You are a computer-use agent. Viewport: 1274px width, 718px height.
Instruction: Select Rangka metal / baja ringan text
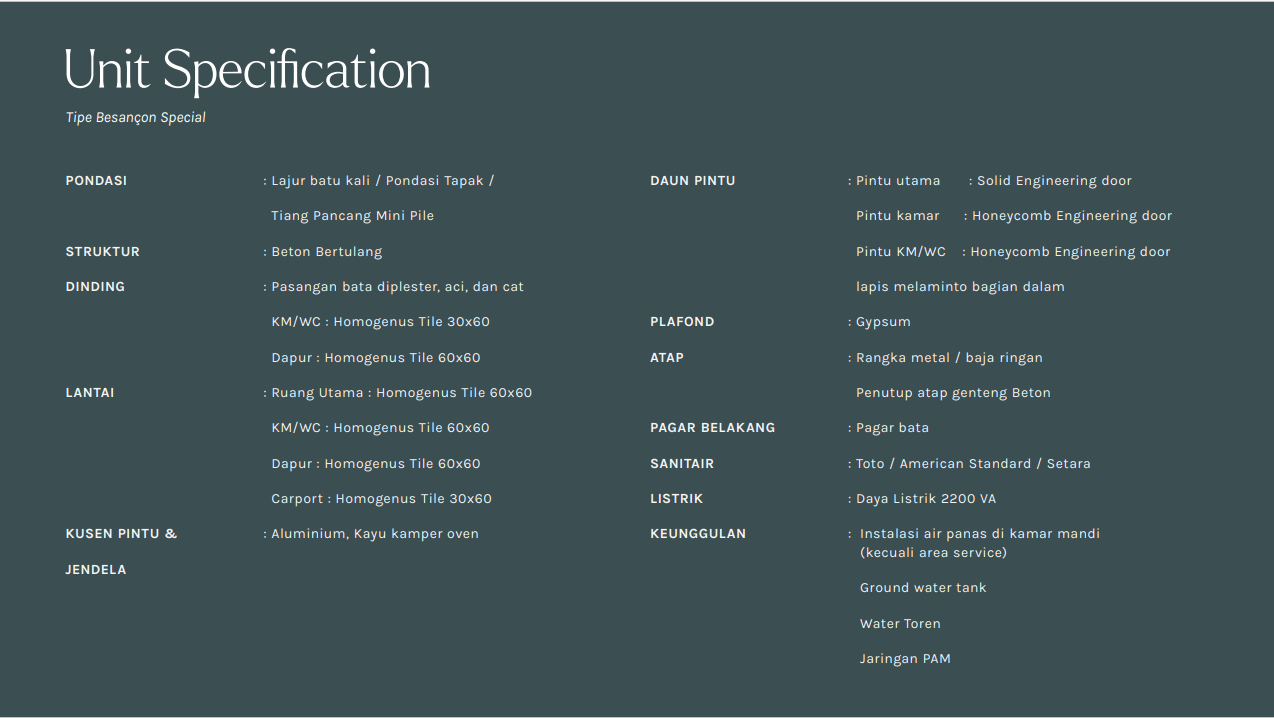(949, 358)
